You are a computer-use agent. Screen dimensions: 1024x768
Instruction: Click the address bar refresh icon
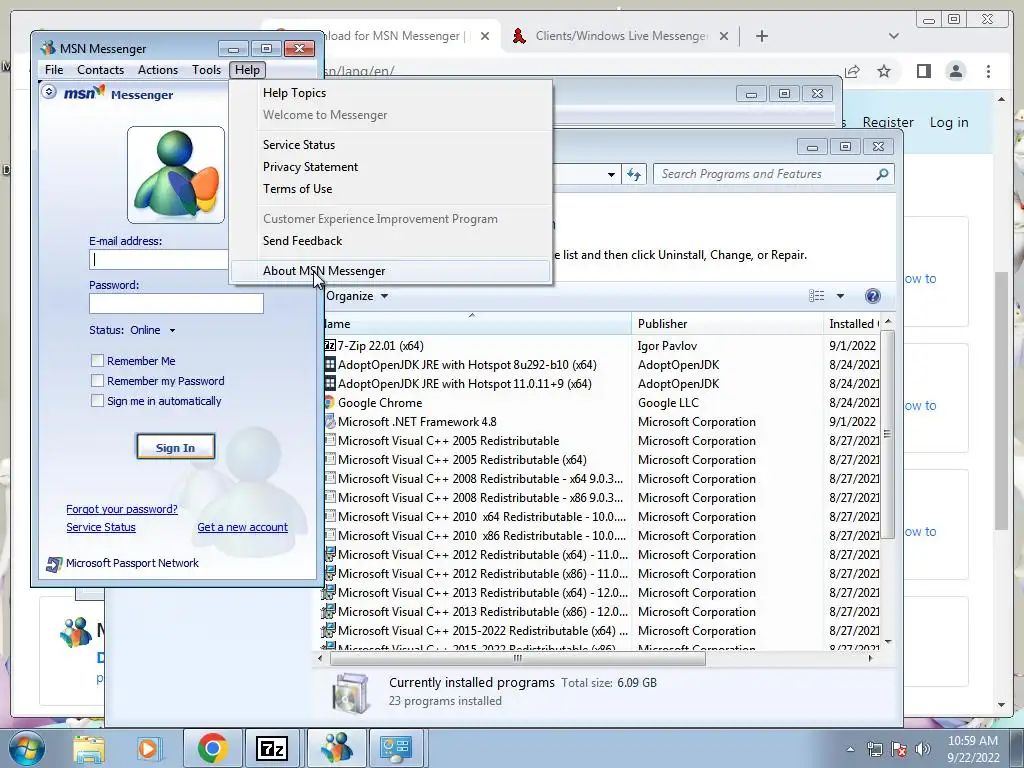(x=634, y=174)
